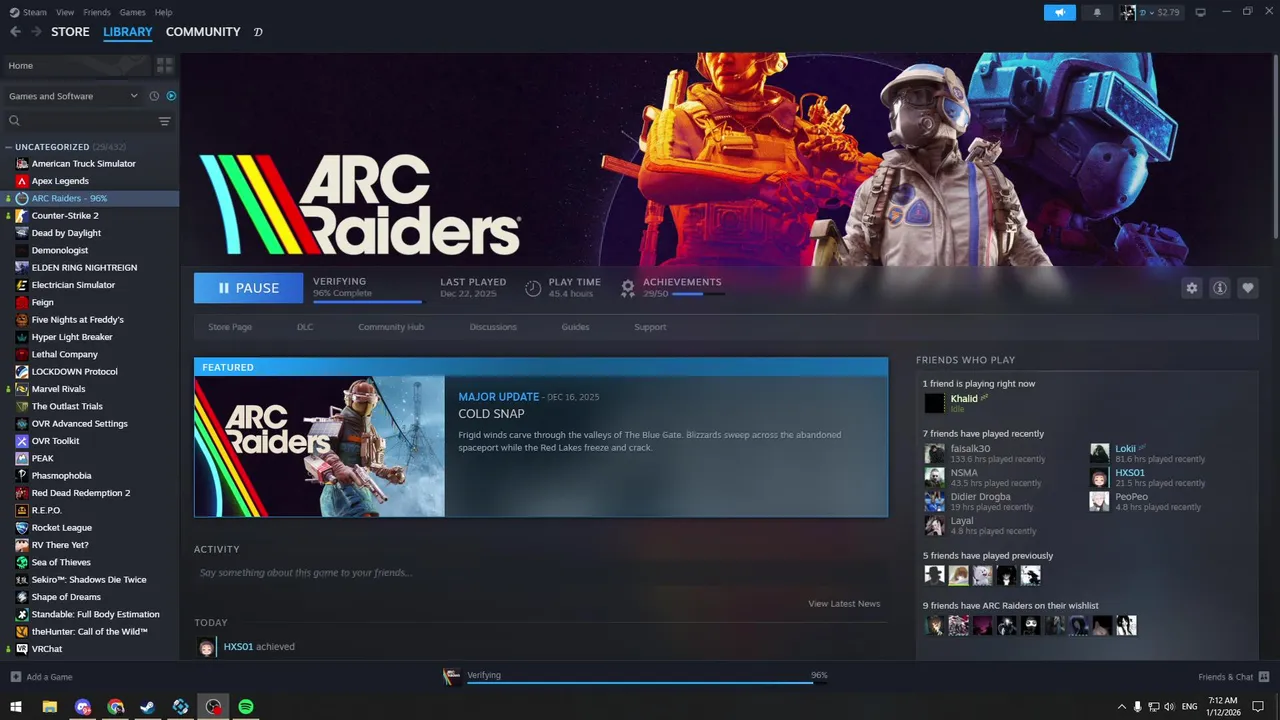The image size is (1280, 720).
Task: Open the Support link
Action: click(x=650, y=327)
